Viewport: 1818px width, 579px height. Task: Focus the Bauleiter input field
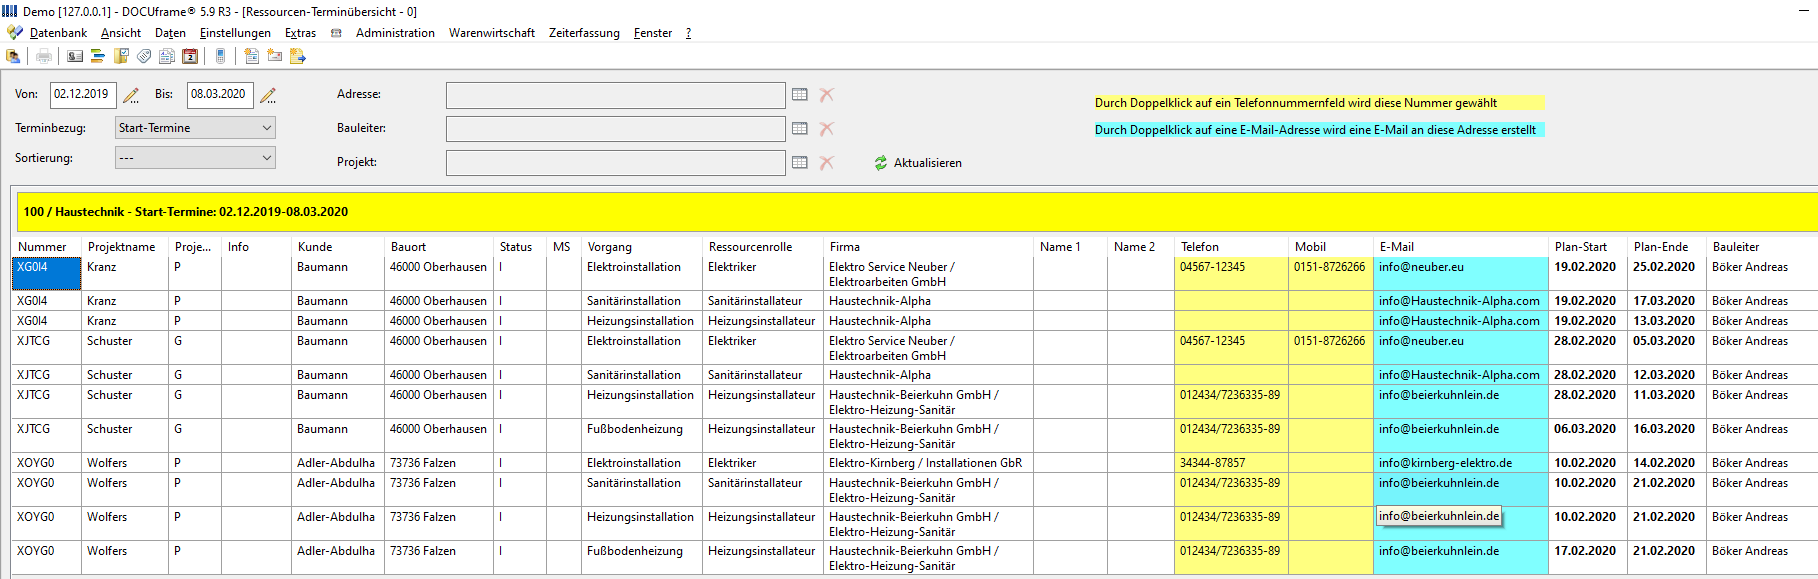[615, 129]
